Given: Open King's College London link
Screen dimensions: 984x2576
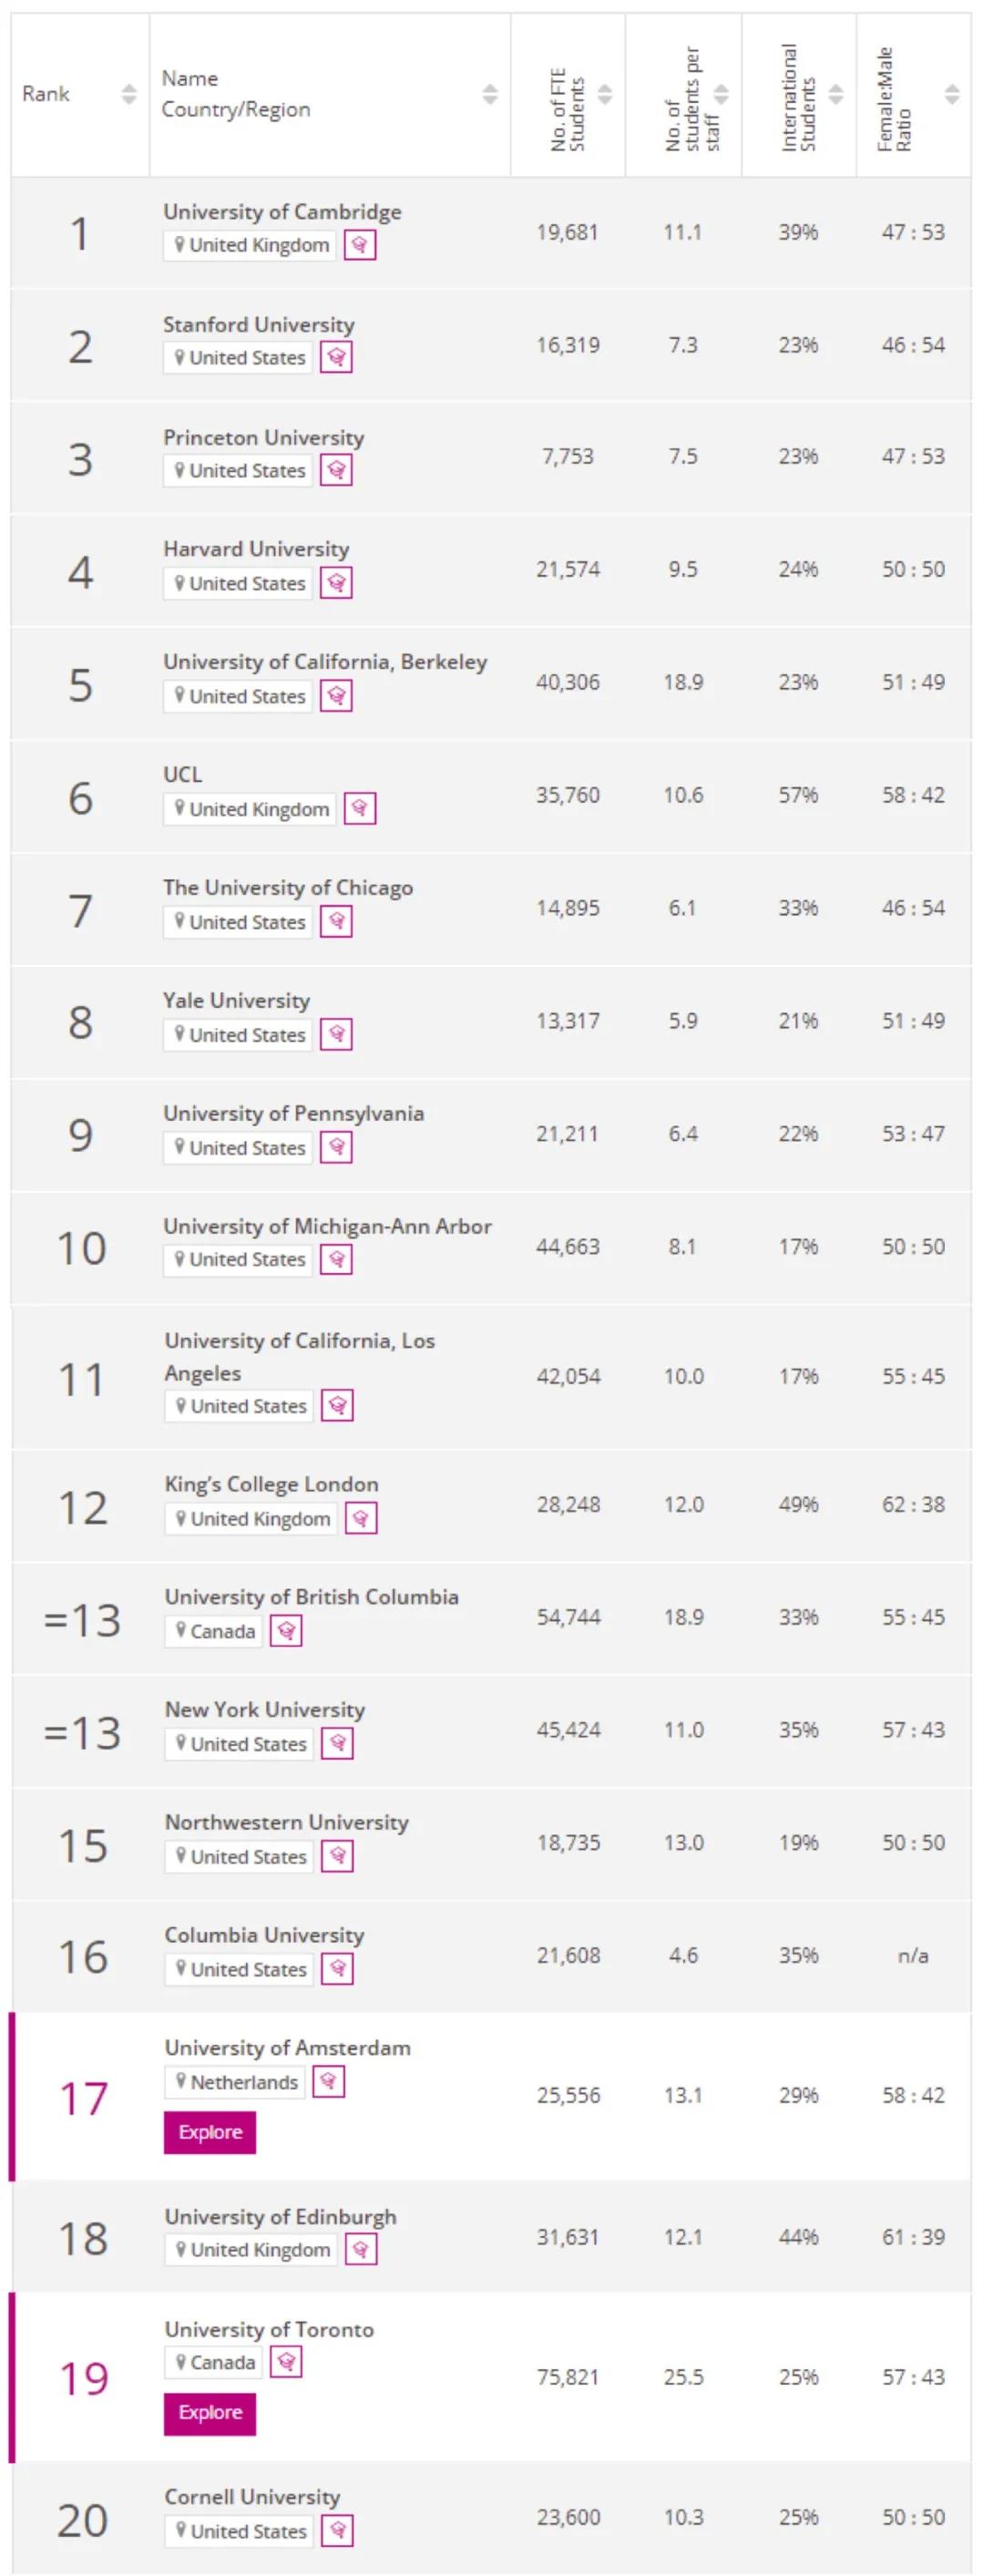Looking at the screenshot, I should [x=272, y=1484].
